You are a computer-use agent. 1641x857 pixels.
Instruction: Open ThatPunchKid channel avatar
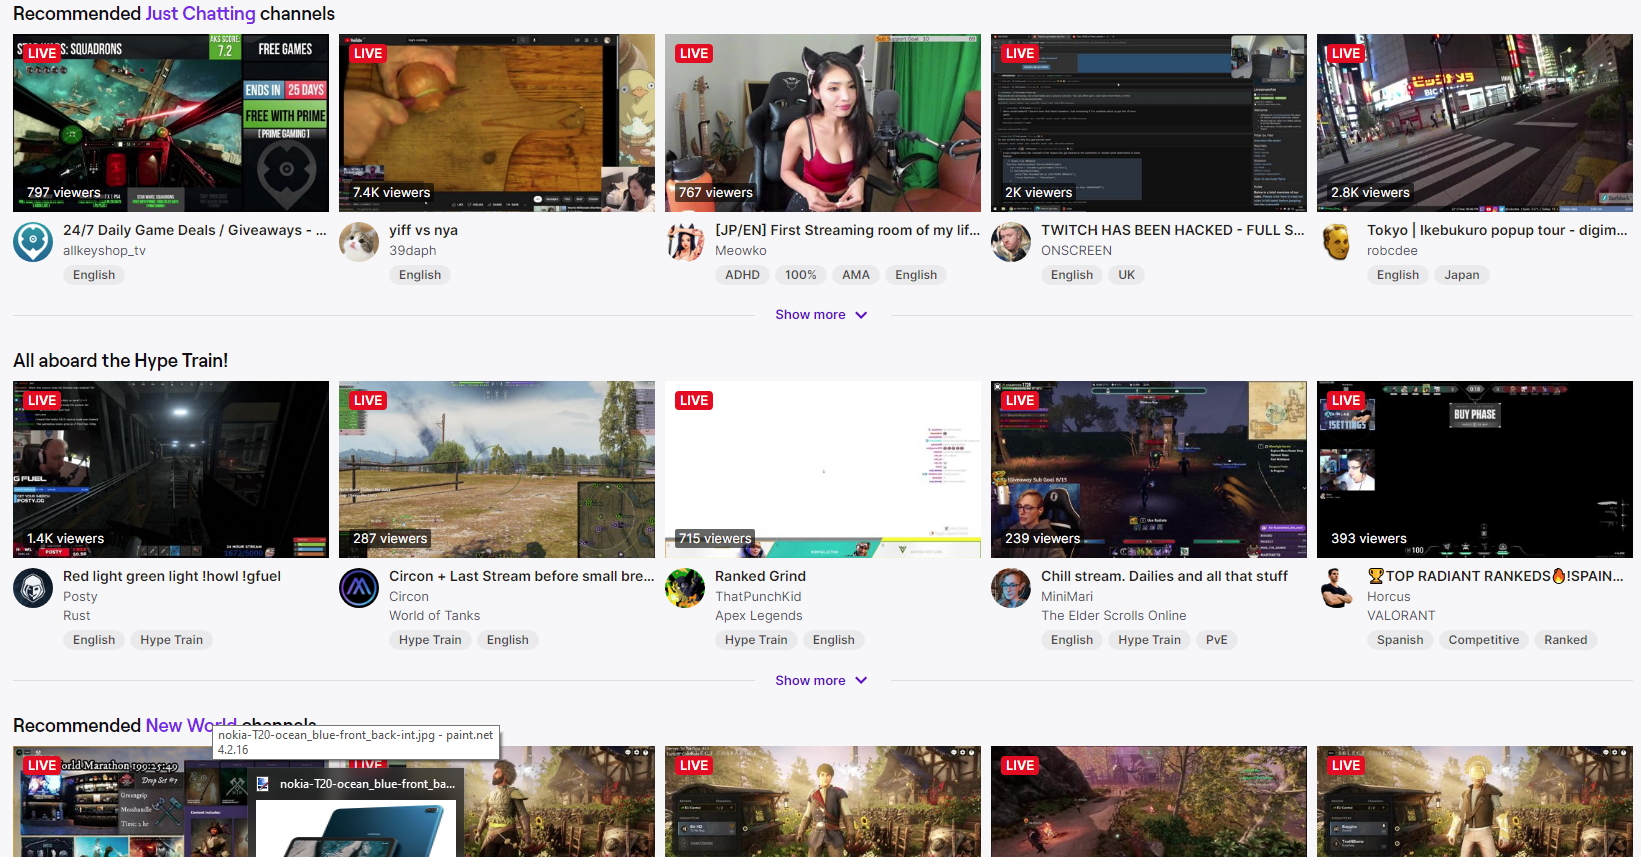coord(685,588)
